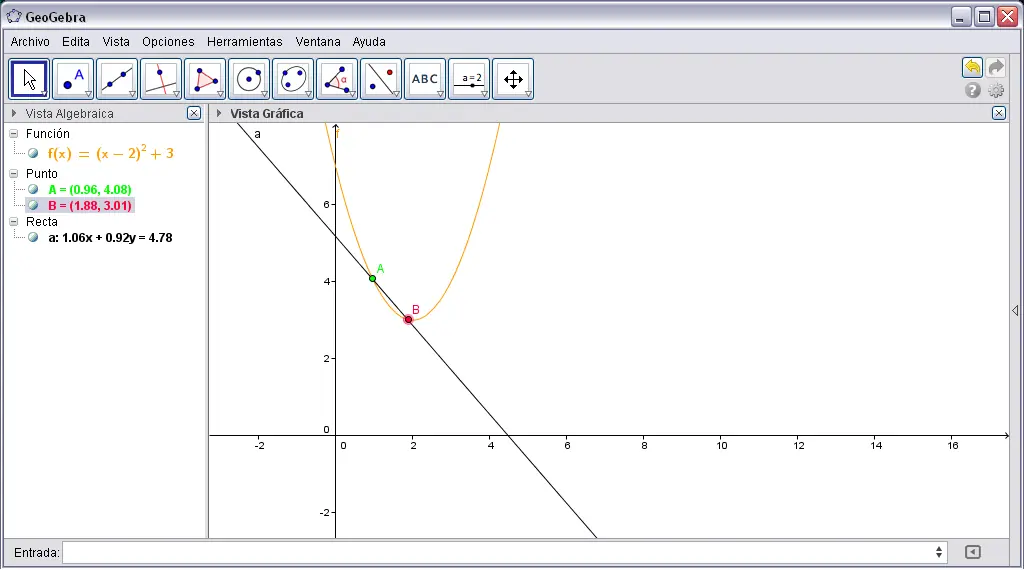
Task: Close the Vista Algebraica panel
Action: [194, 113]
